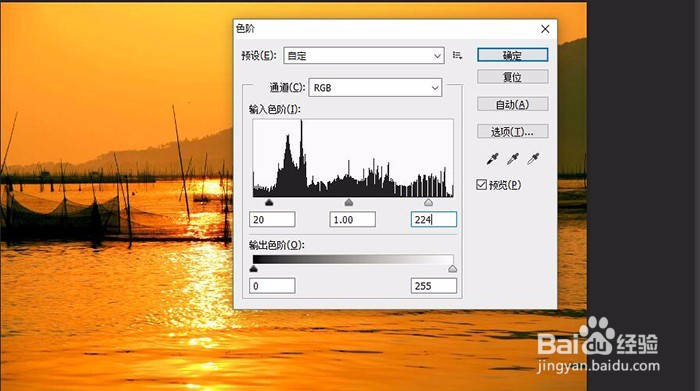700x391 pixels.
Task: Click the histogram display
Action: pyautogui.click(x=353, y=158)
